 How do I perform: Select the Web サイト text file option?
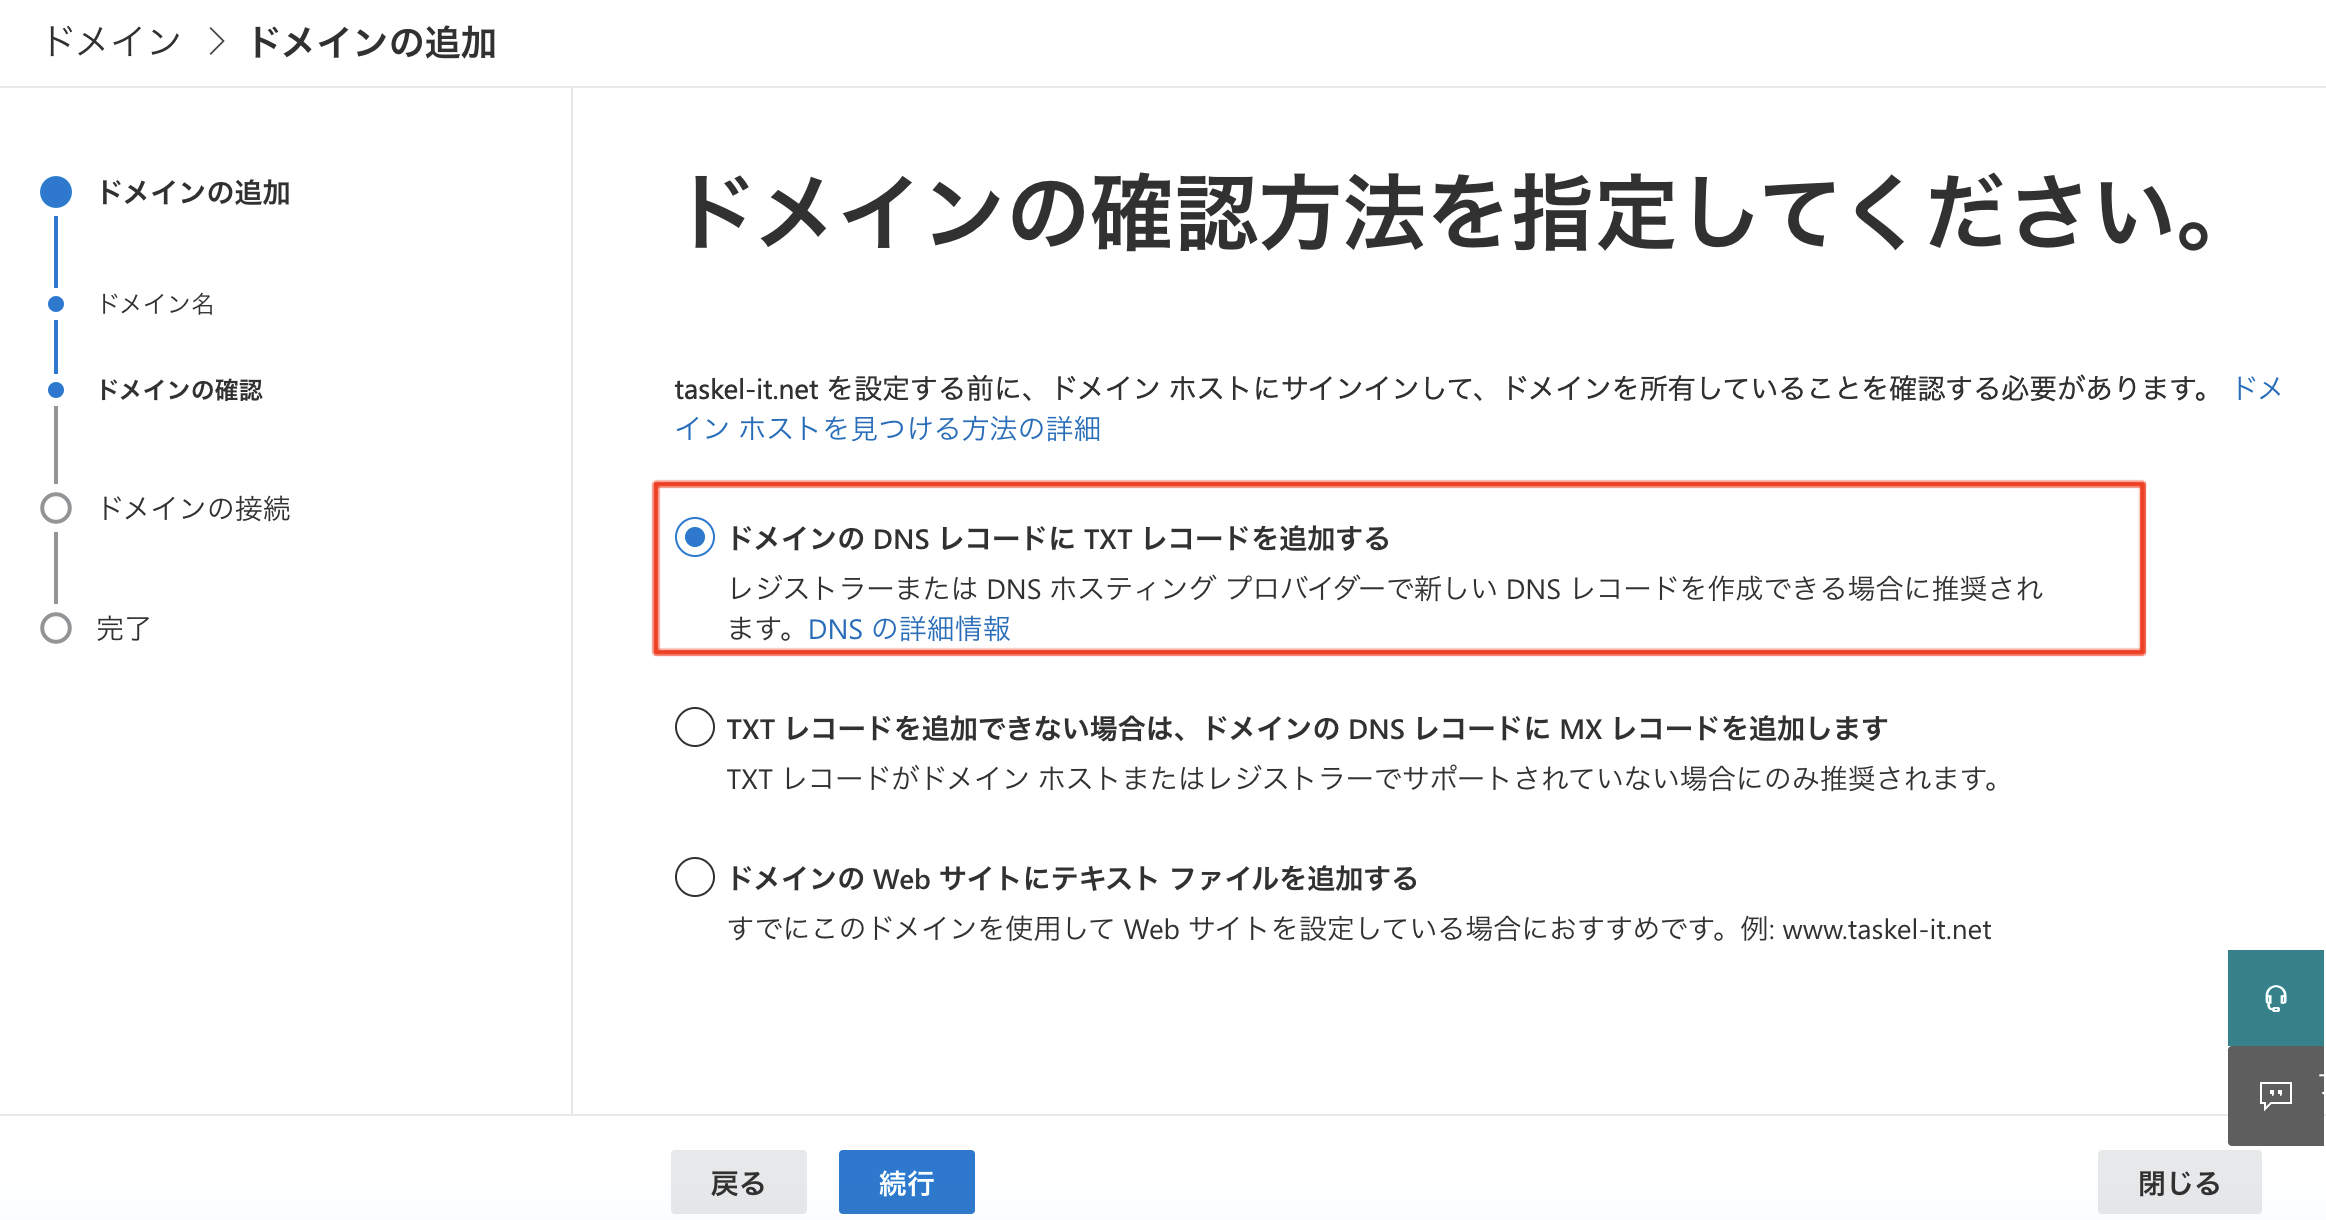(x=695, y=877)
